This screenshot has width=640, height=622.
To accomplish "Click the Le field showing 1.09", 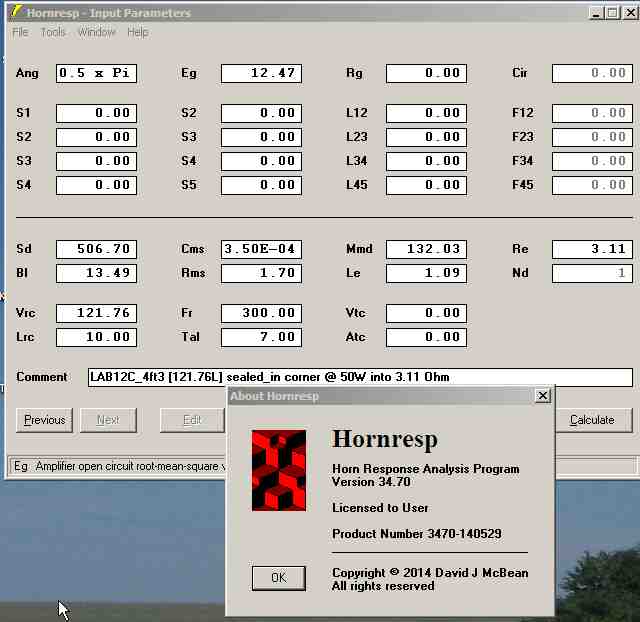I will (426, 273).
